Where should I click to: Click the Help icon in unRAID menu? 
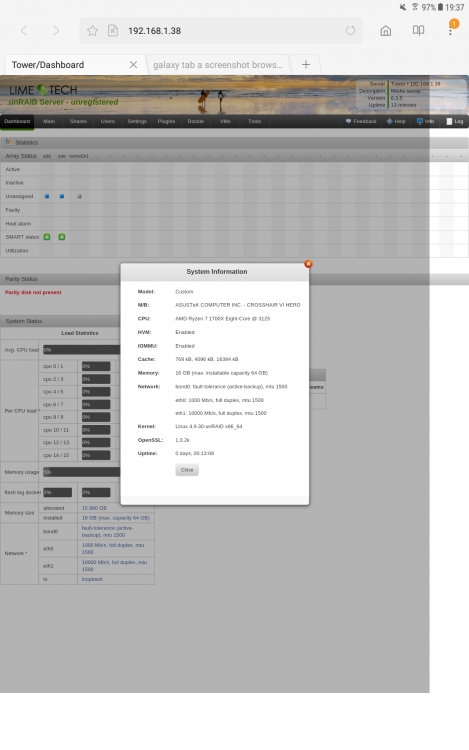[x=389, y=121]
